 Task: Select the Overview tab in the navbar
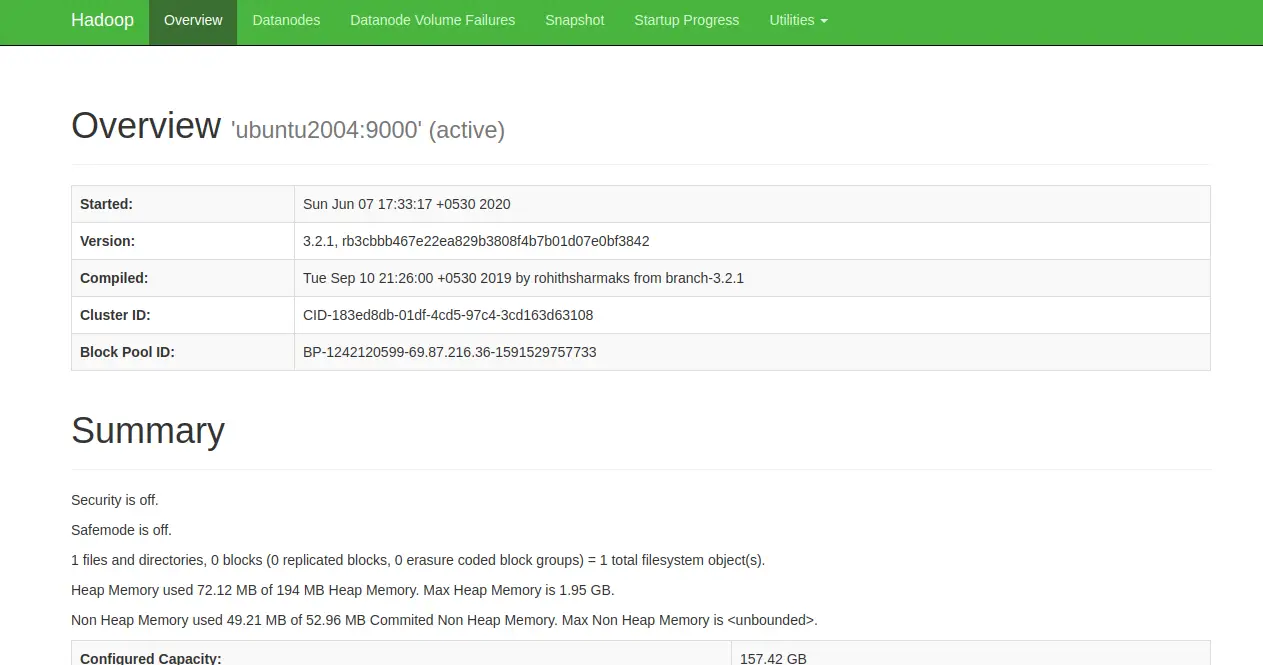(193, 21)
